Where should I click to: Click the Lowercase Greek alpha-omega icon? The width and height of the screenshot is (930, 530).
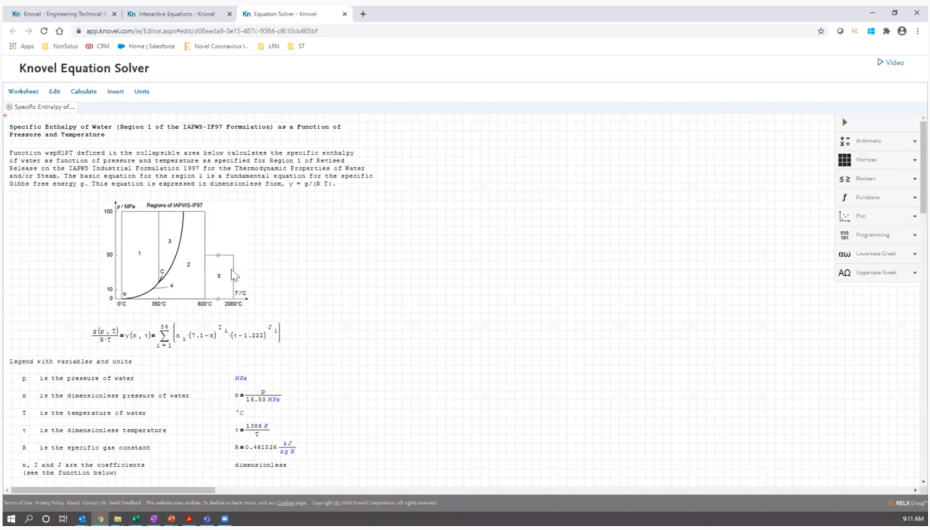click(845, 254)
